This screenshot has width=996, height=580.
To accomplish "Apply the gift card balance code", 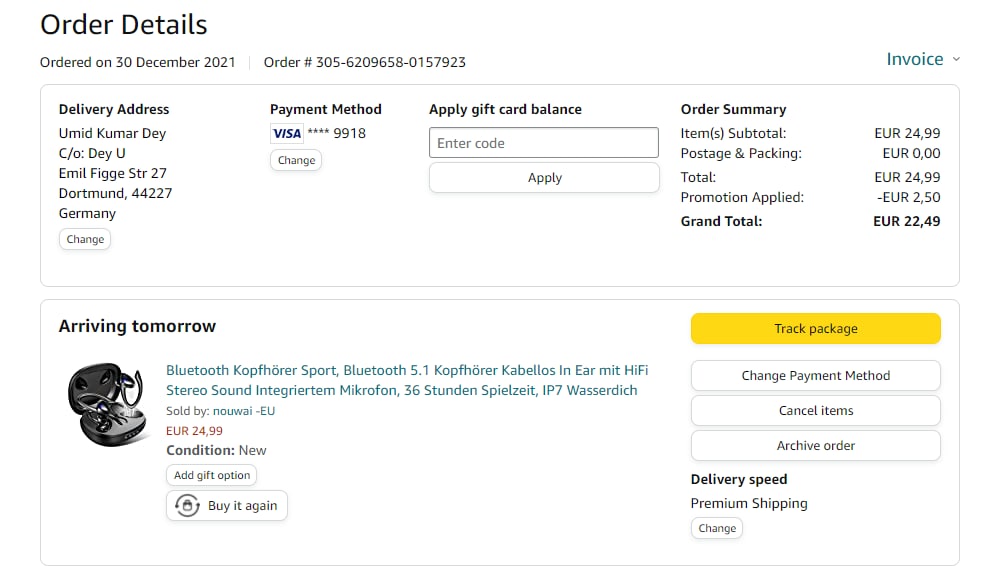I will point(544,178).
